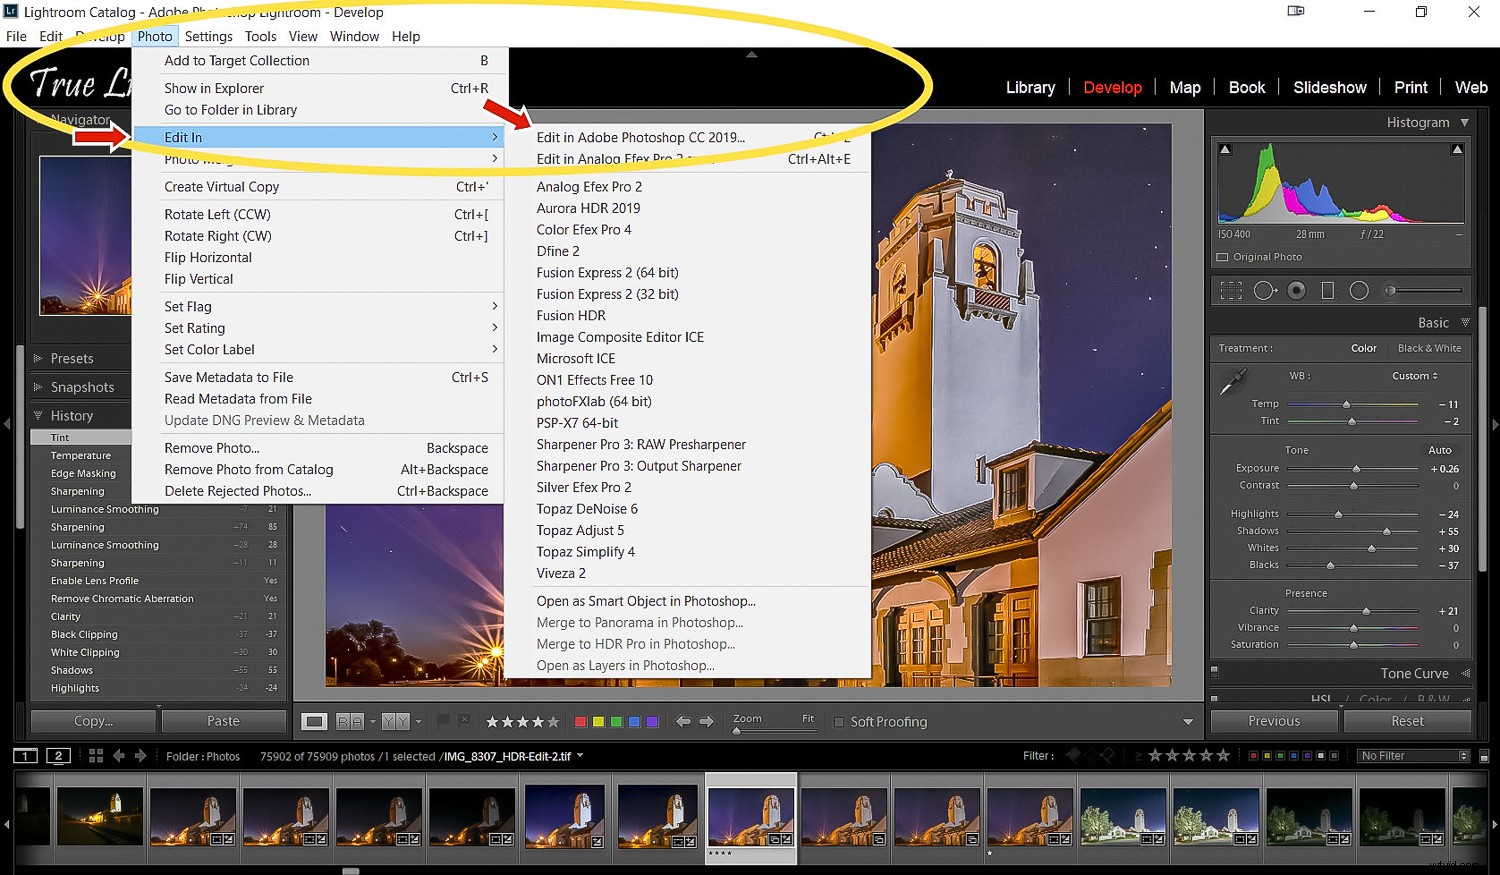This screenshot has width=1500, height=875.
Task: Open the Spot Removal tool
Action: (x=1265, y=290)
